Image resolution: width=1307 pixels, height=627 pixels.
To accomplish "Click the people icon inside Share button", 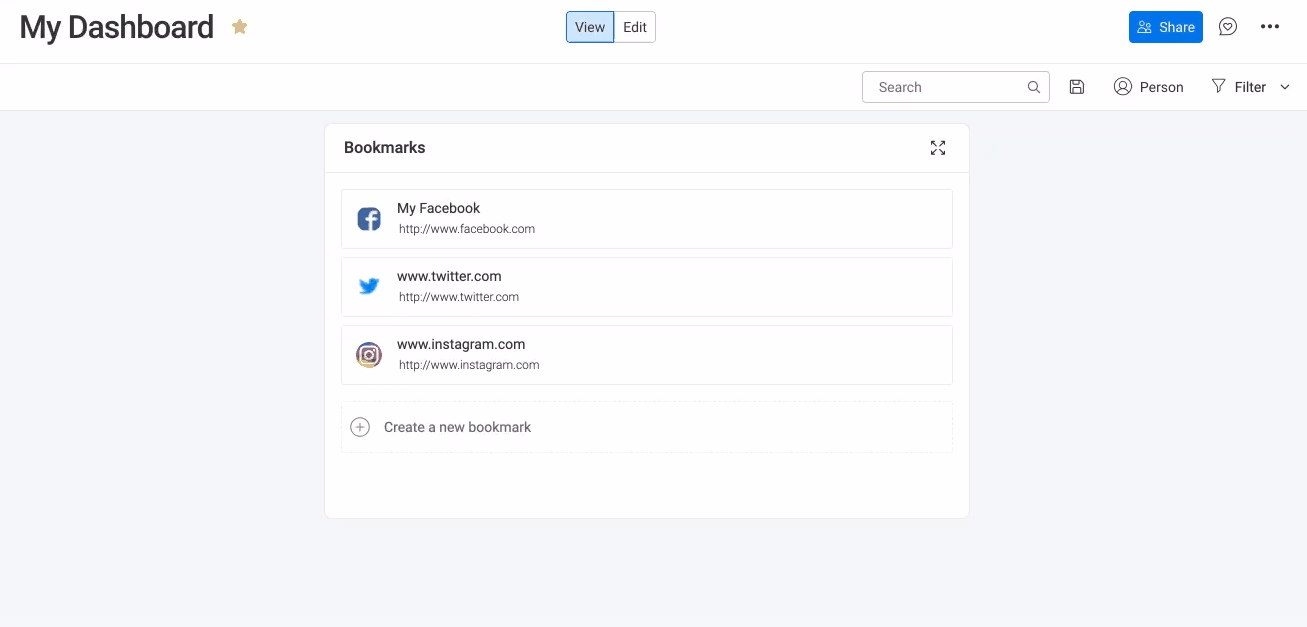I will tap(1144, 27).
